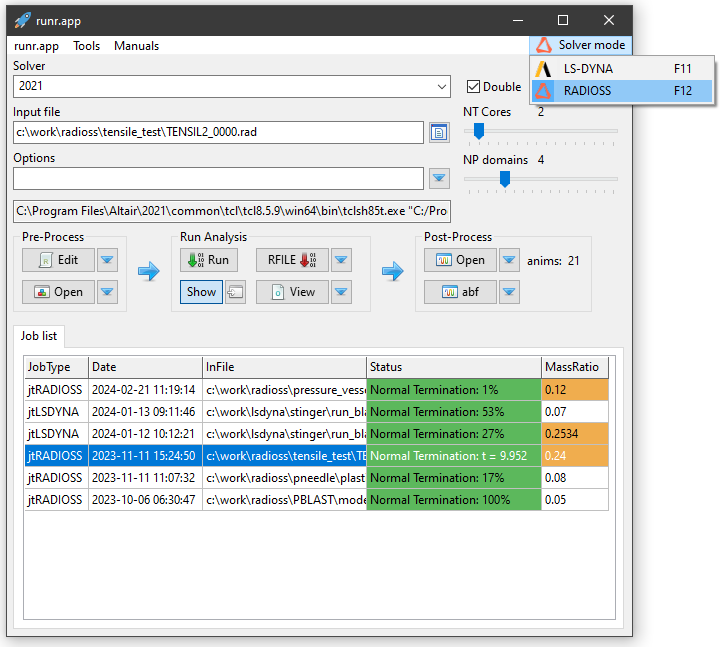The image size is (720, 647).
Task: Click status cell 'Normal Termination: 53%'
Action: click(x=454, y=412)
